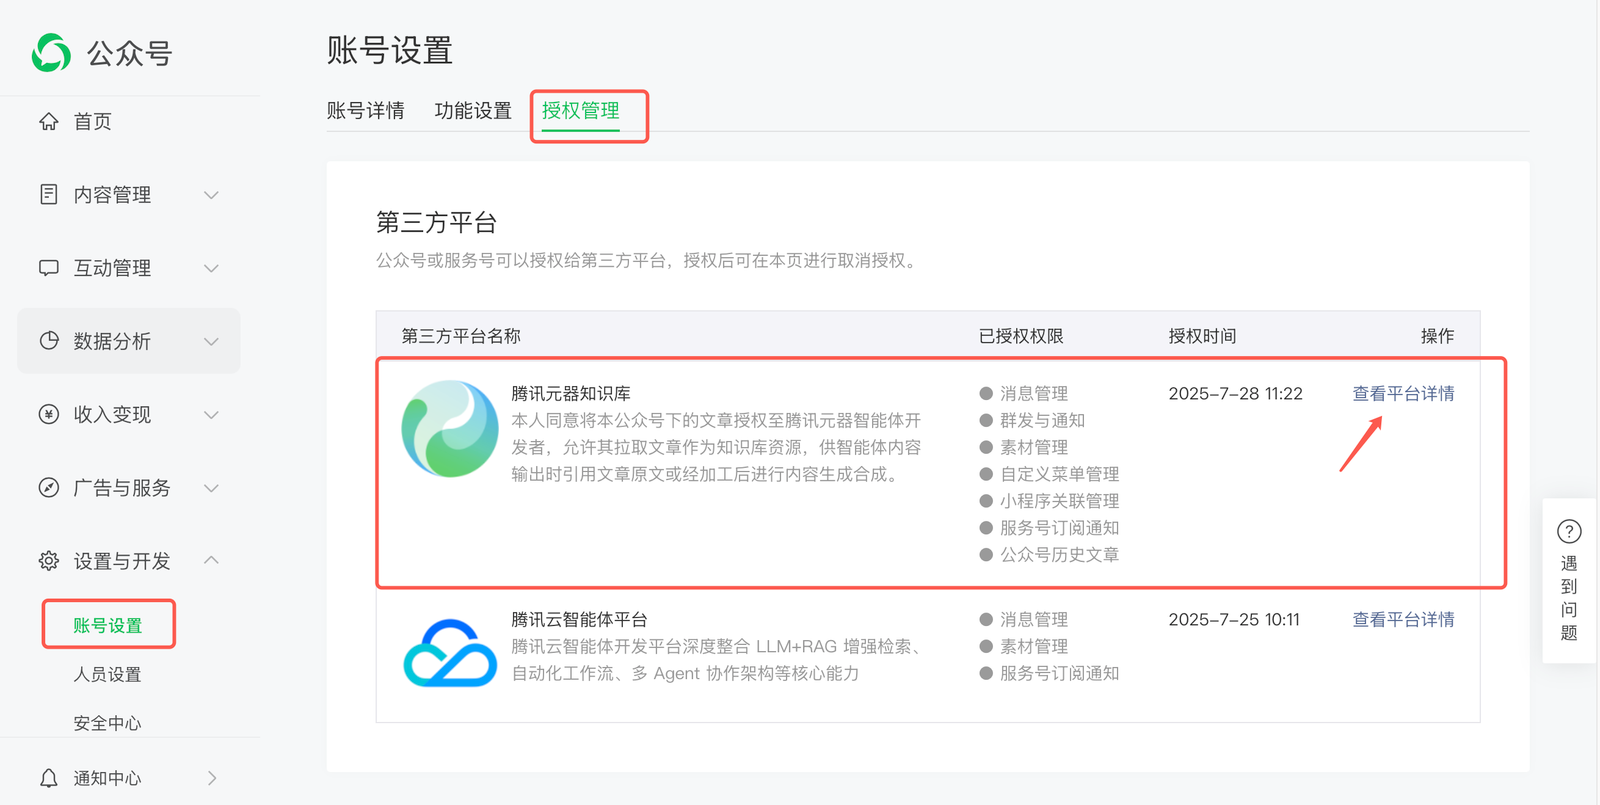The image size is (1600, 805).
Task: Open 查看平台详情 for 腾讯云智能体平台
Action: click(x=1403, y=620)
